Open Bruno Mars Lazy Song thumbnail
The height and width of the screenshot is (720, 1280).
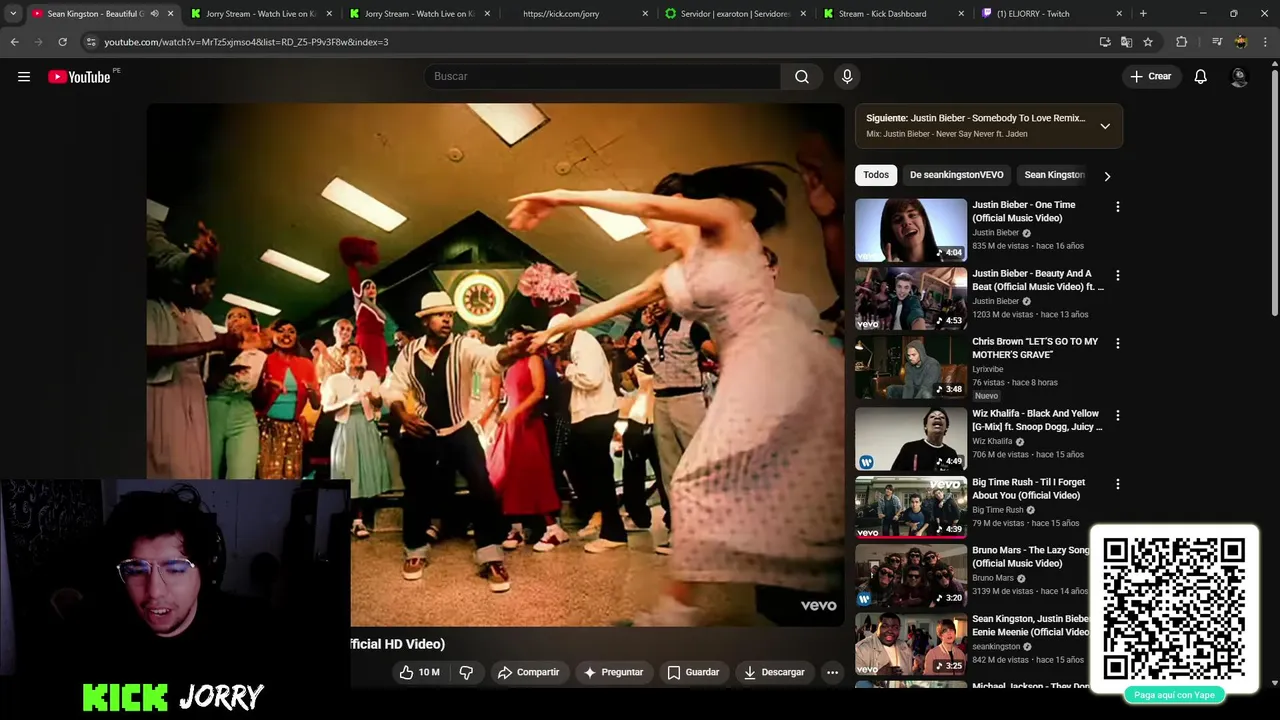click(x=911, y=575)
